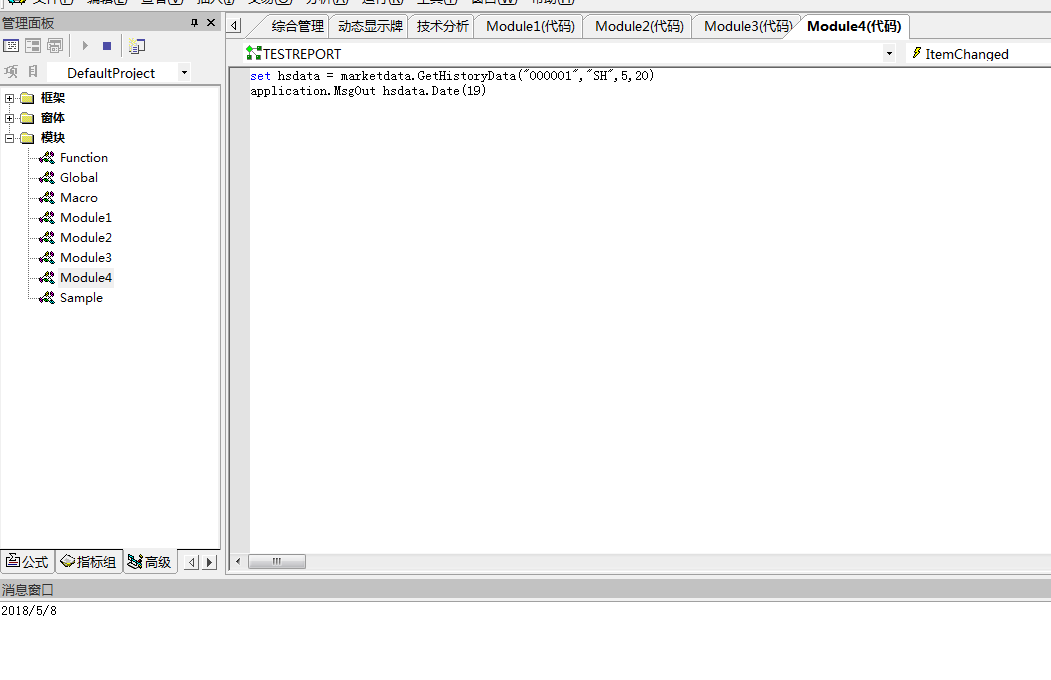This screenshot has width=1051, height=680.
Task: Close the management panel
Action: coord(211,23)
